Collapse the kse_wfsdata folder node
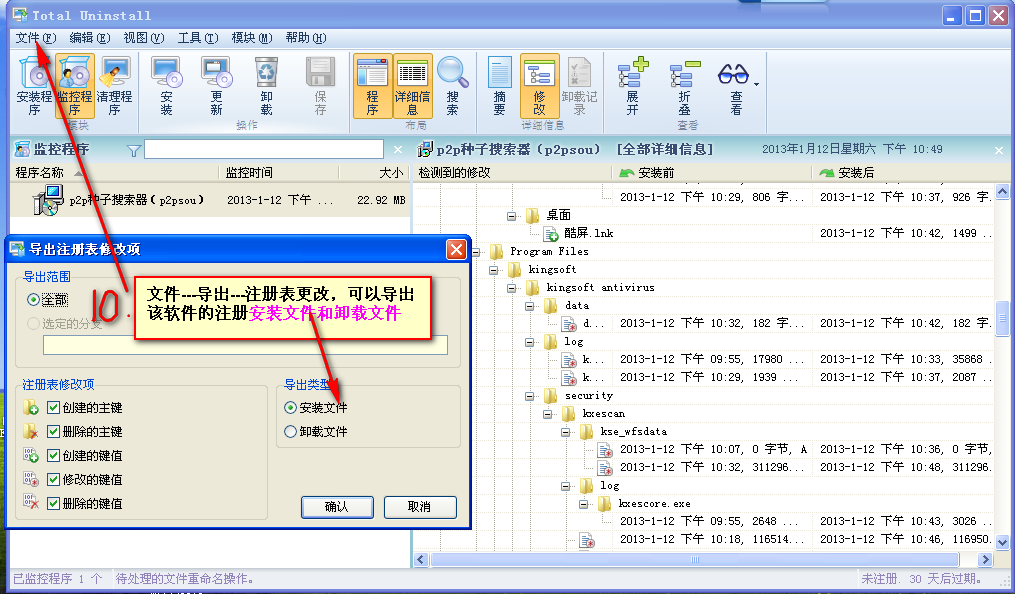This screenshot has width=1015, height=594. click(x=566, y=433)
